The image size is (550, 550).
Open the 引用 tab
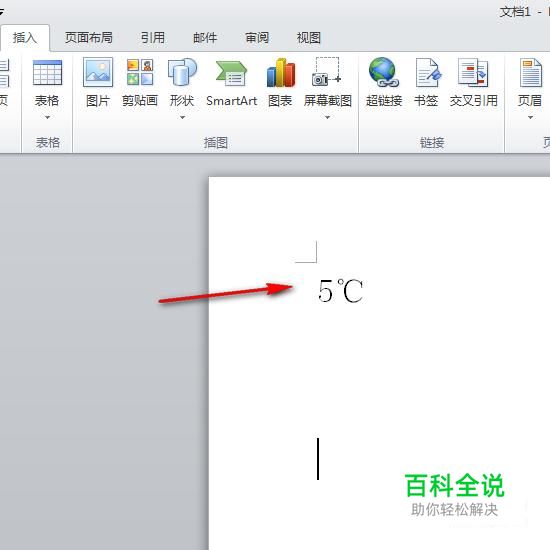tap(153, 38)
